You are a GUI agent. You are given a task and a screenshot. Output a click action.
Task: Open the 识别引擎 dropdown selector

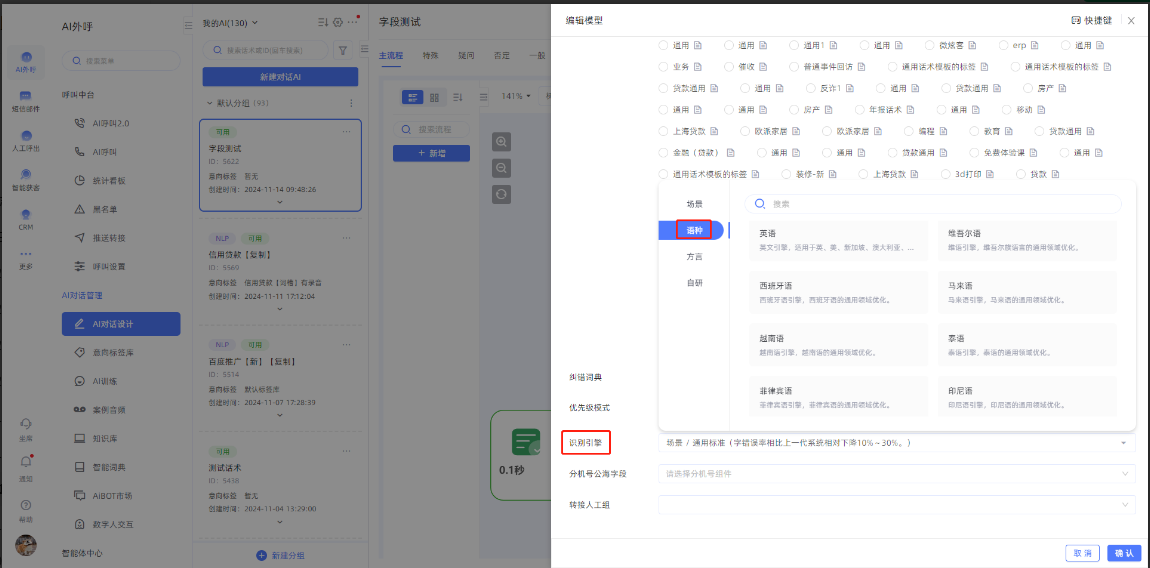tap(896, 443)
